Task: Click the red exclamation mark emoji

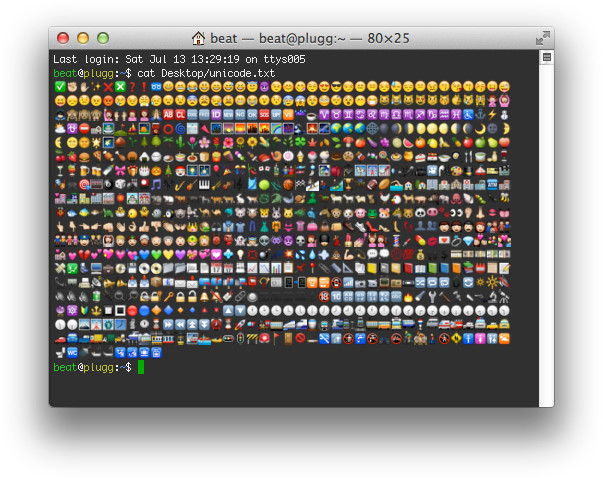Action: click(144, 87)
